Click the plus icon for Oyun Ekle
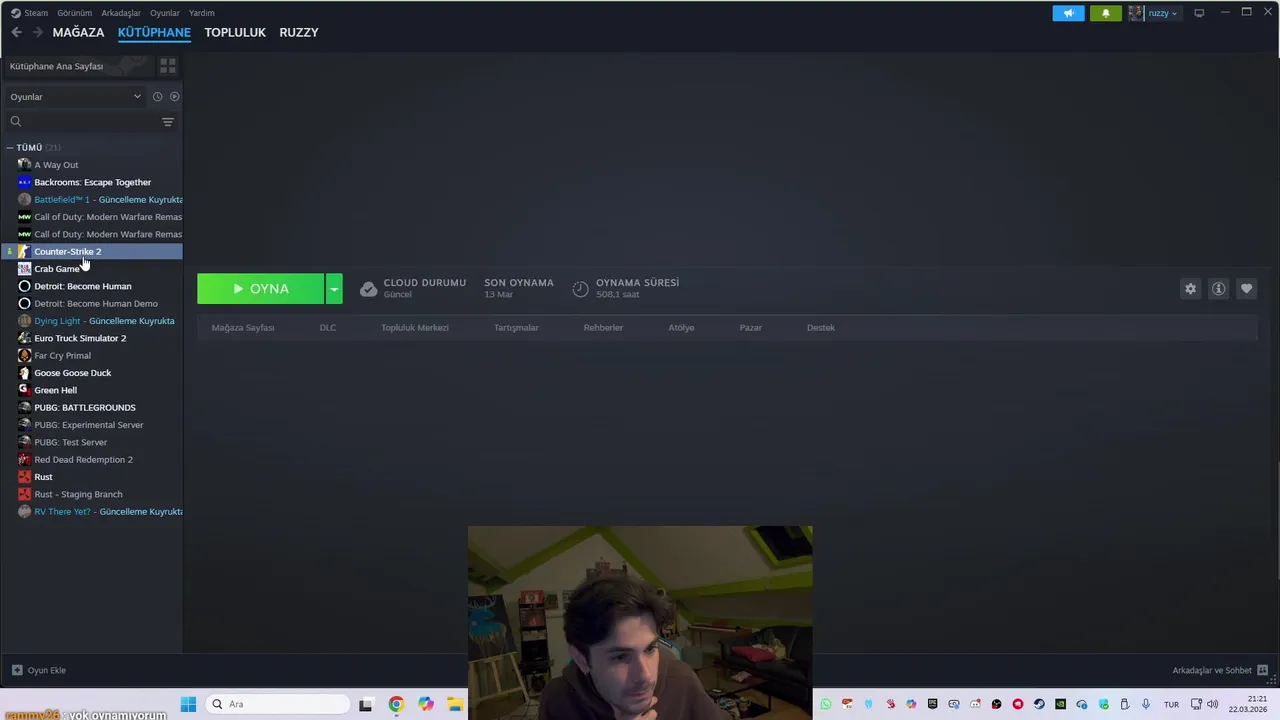This screenshot has height=720, width=1280. [17, 670]
